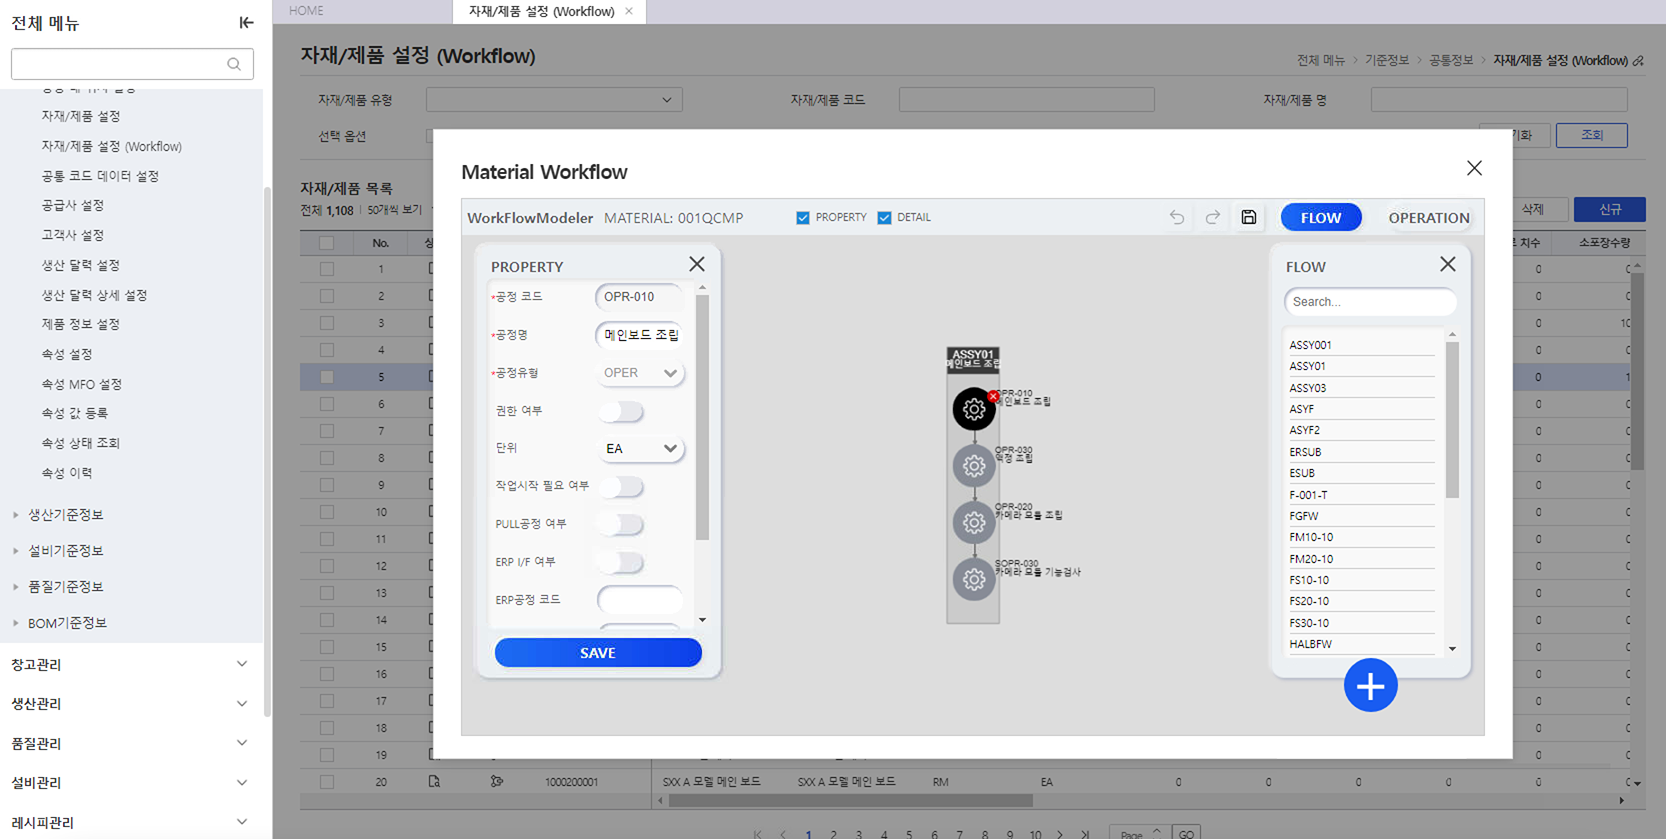Uncheck the PROPERTY checkbox

click(803, 218)
